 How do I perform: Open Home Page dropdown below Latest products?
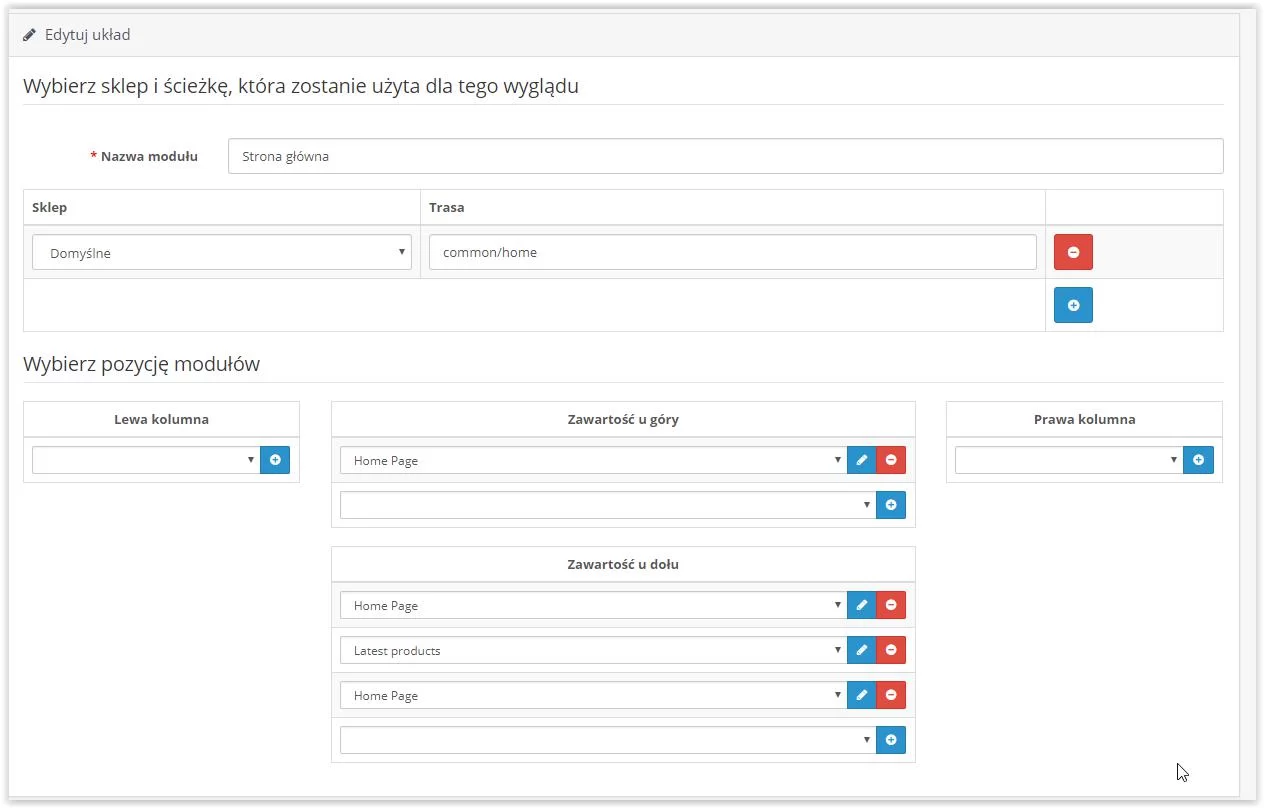[593, 695]
